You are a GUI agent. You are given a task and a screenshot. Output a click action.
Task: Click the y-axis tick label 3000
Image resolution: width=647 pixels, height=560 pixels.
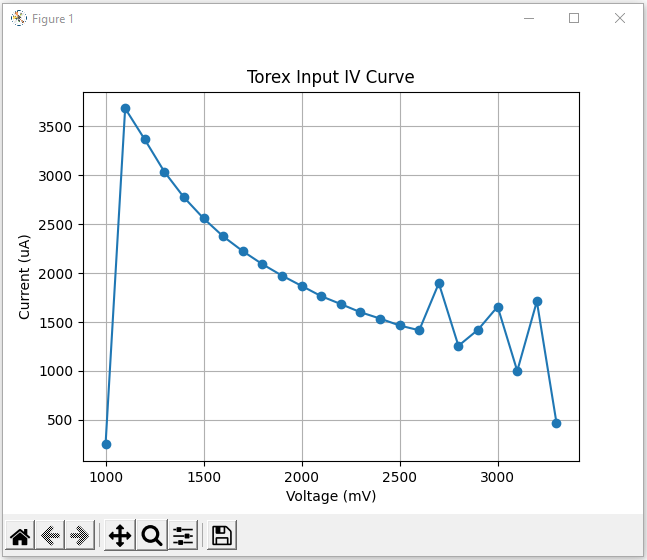tap(55, 176)
